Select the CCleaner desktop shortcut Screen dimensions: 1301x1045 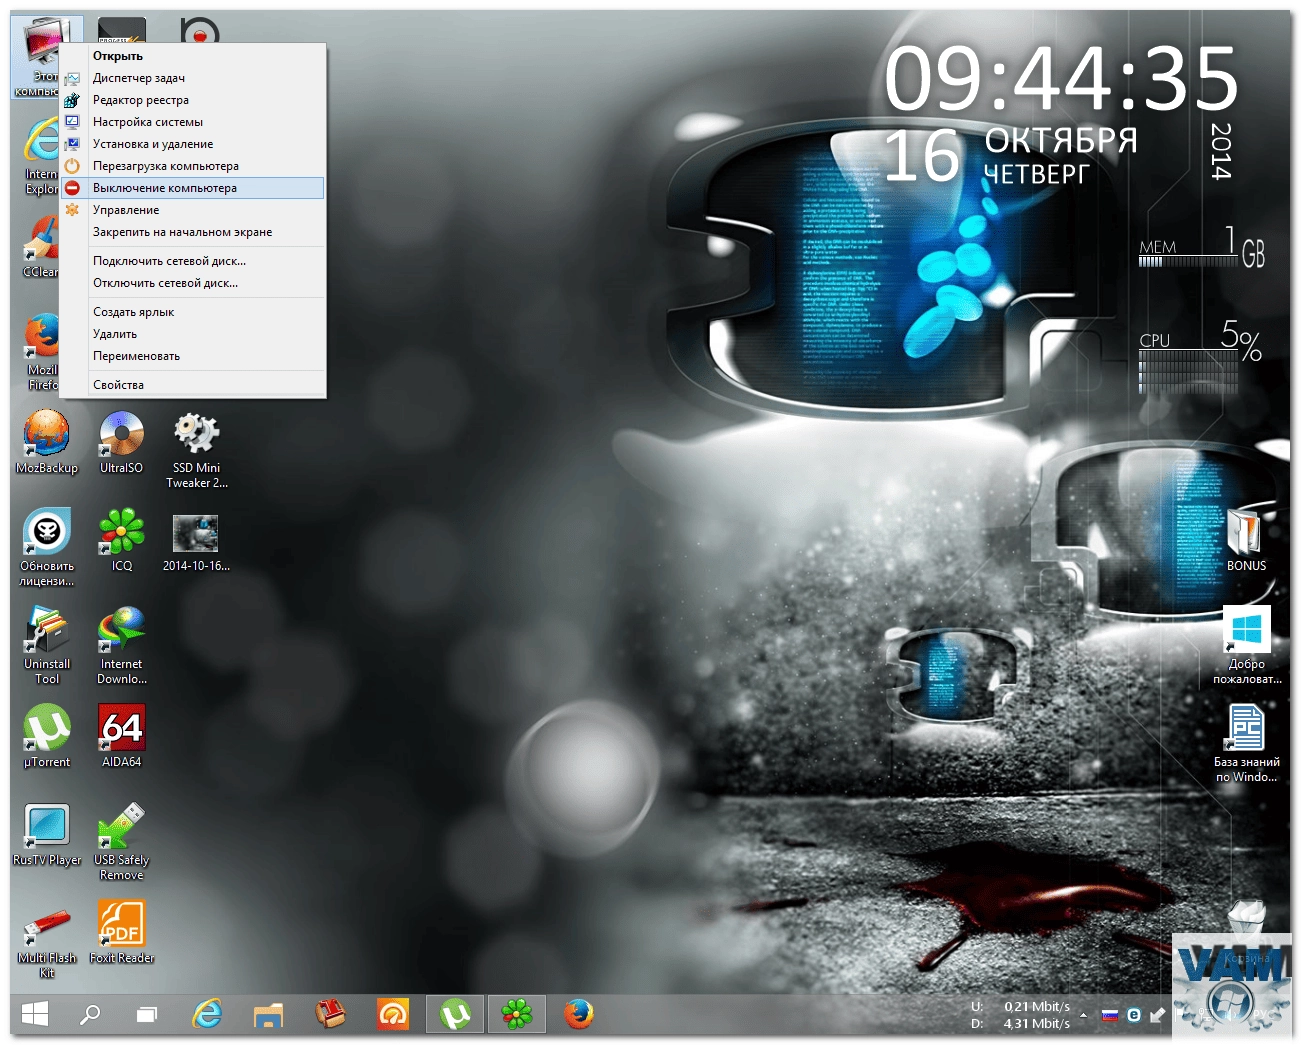[x=40, y=246]
